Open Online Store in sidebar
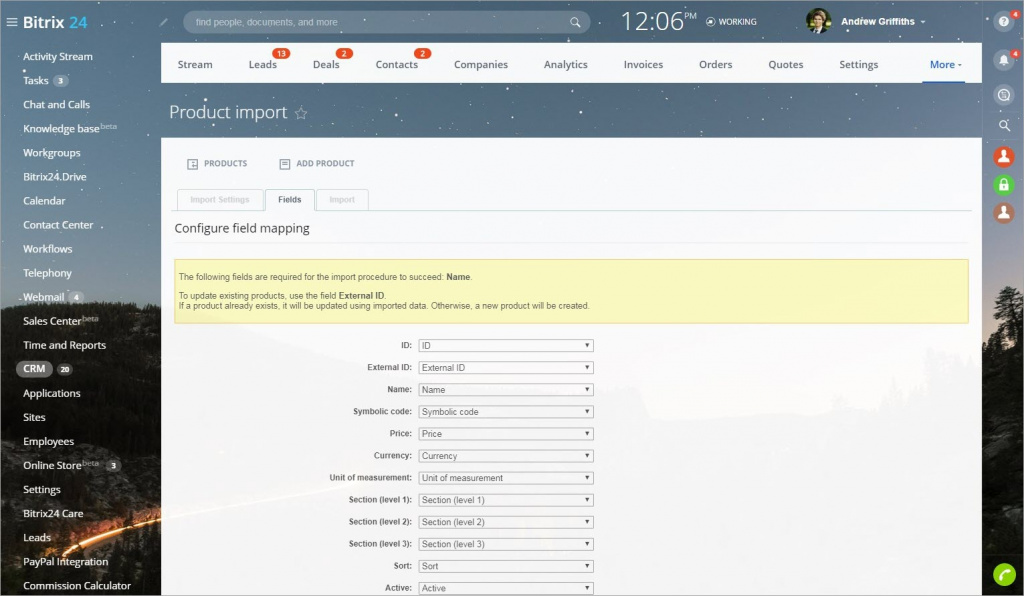The image size is (1024, 596). [52, 465]
